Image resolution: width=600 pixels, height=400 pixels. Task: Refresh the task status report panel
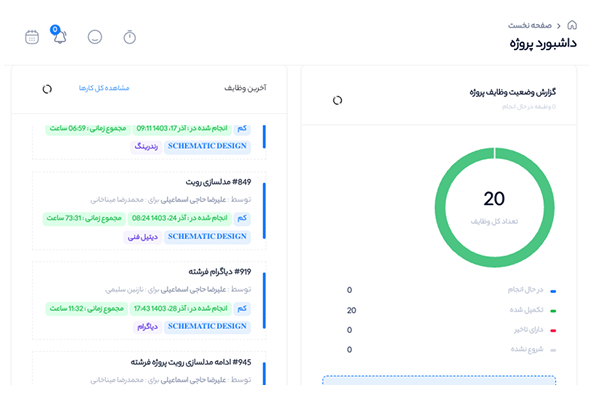point(337,101)
